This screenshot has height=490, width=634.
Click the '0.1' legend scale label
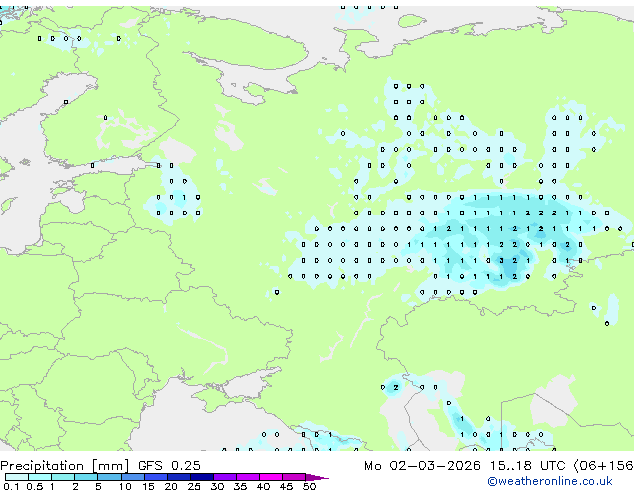11,486
